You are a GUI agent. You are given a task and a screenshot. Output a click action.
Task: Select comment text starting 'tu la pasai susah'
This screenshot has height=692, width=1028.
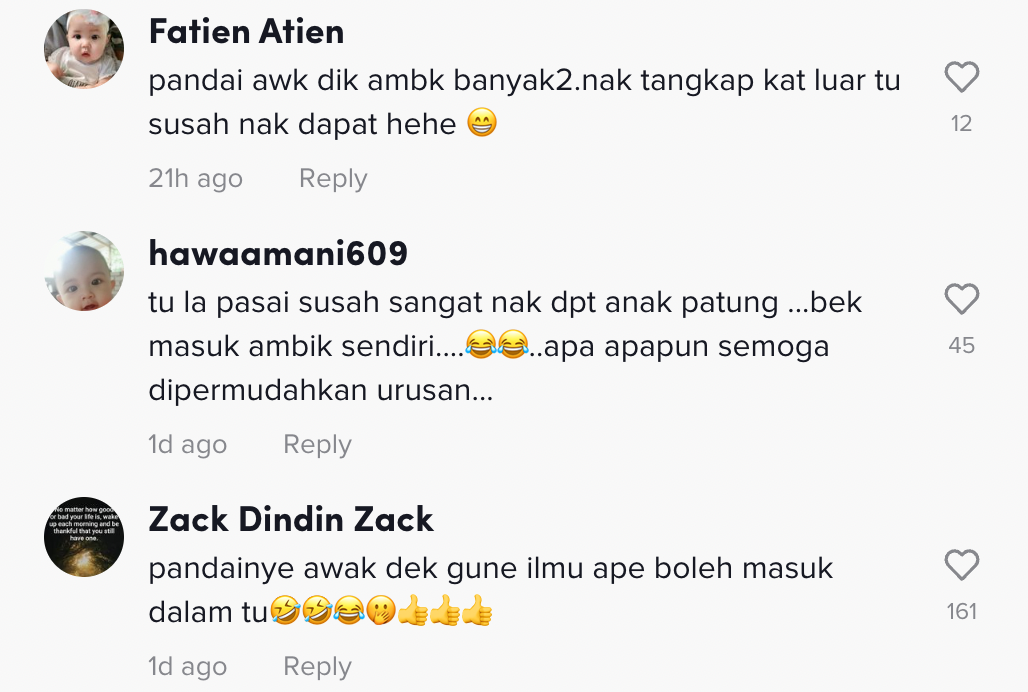(505, 346)
